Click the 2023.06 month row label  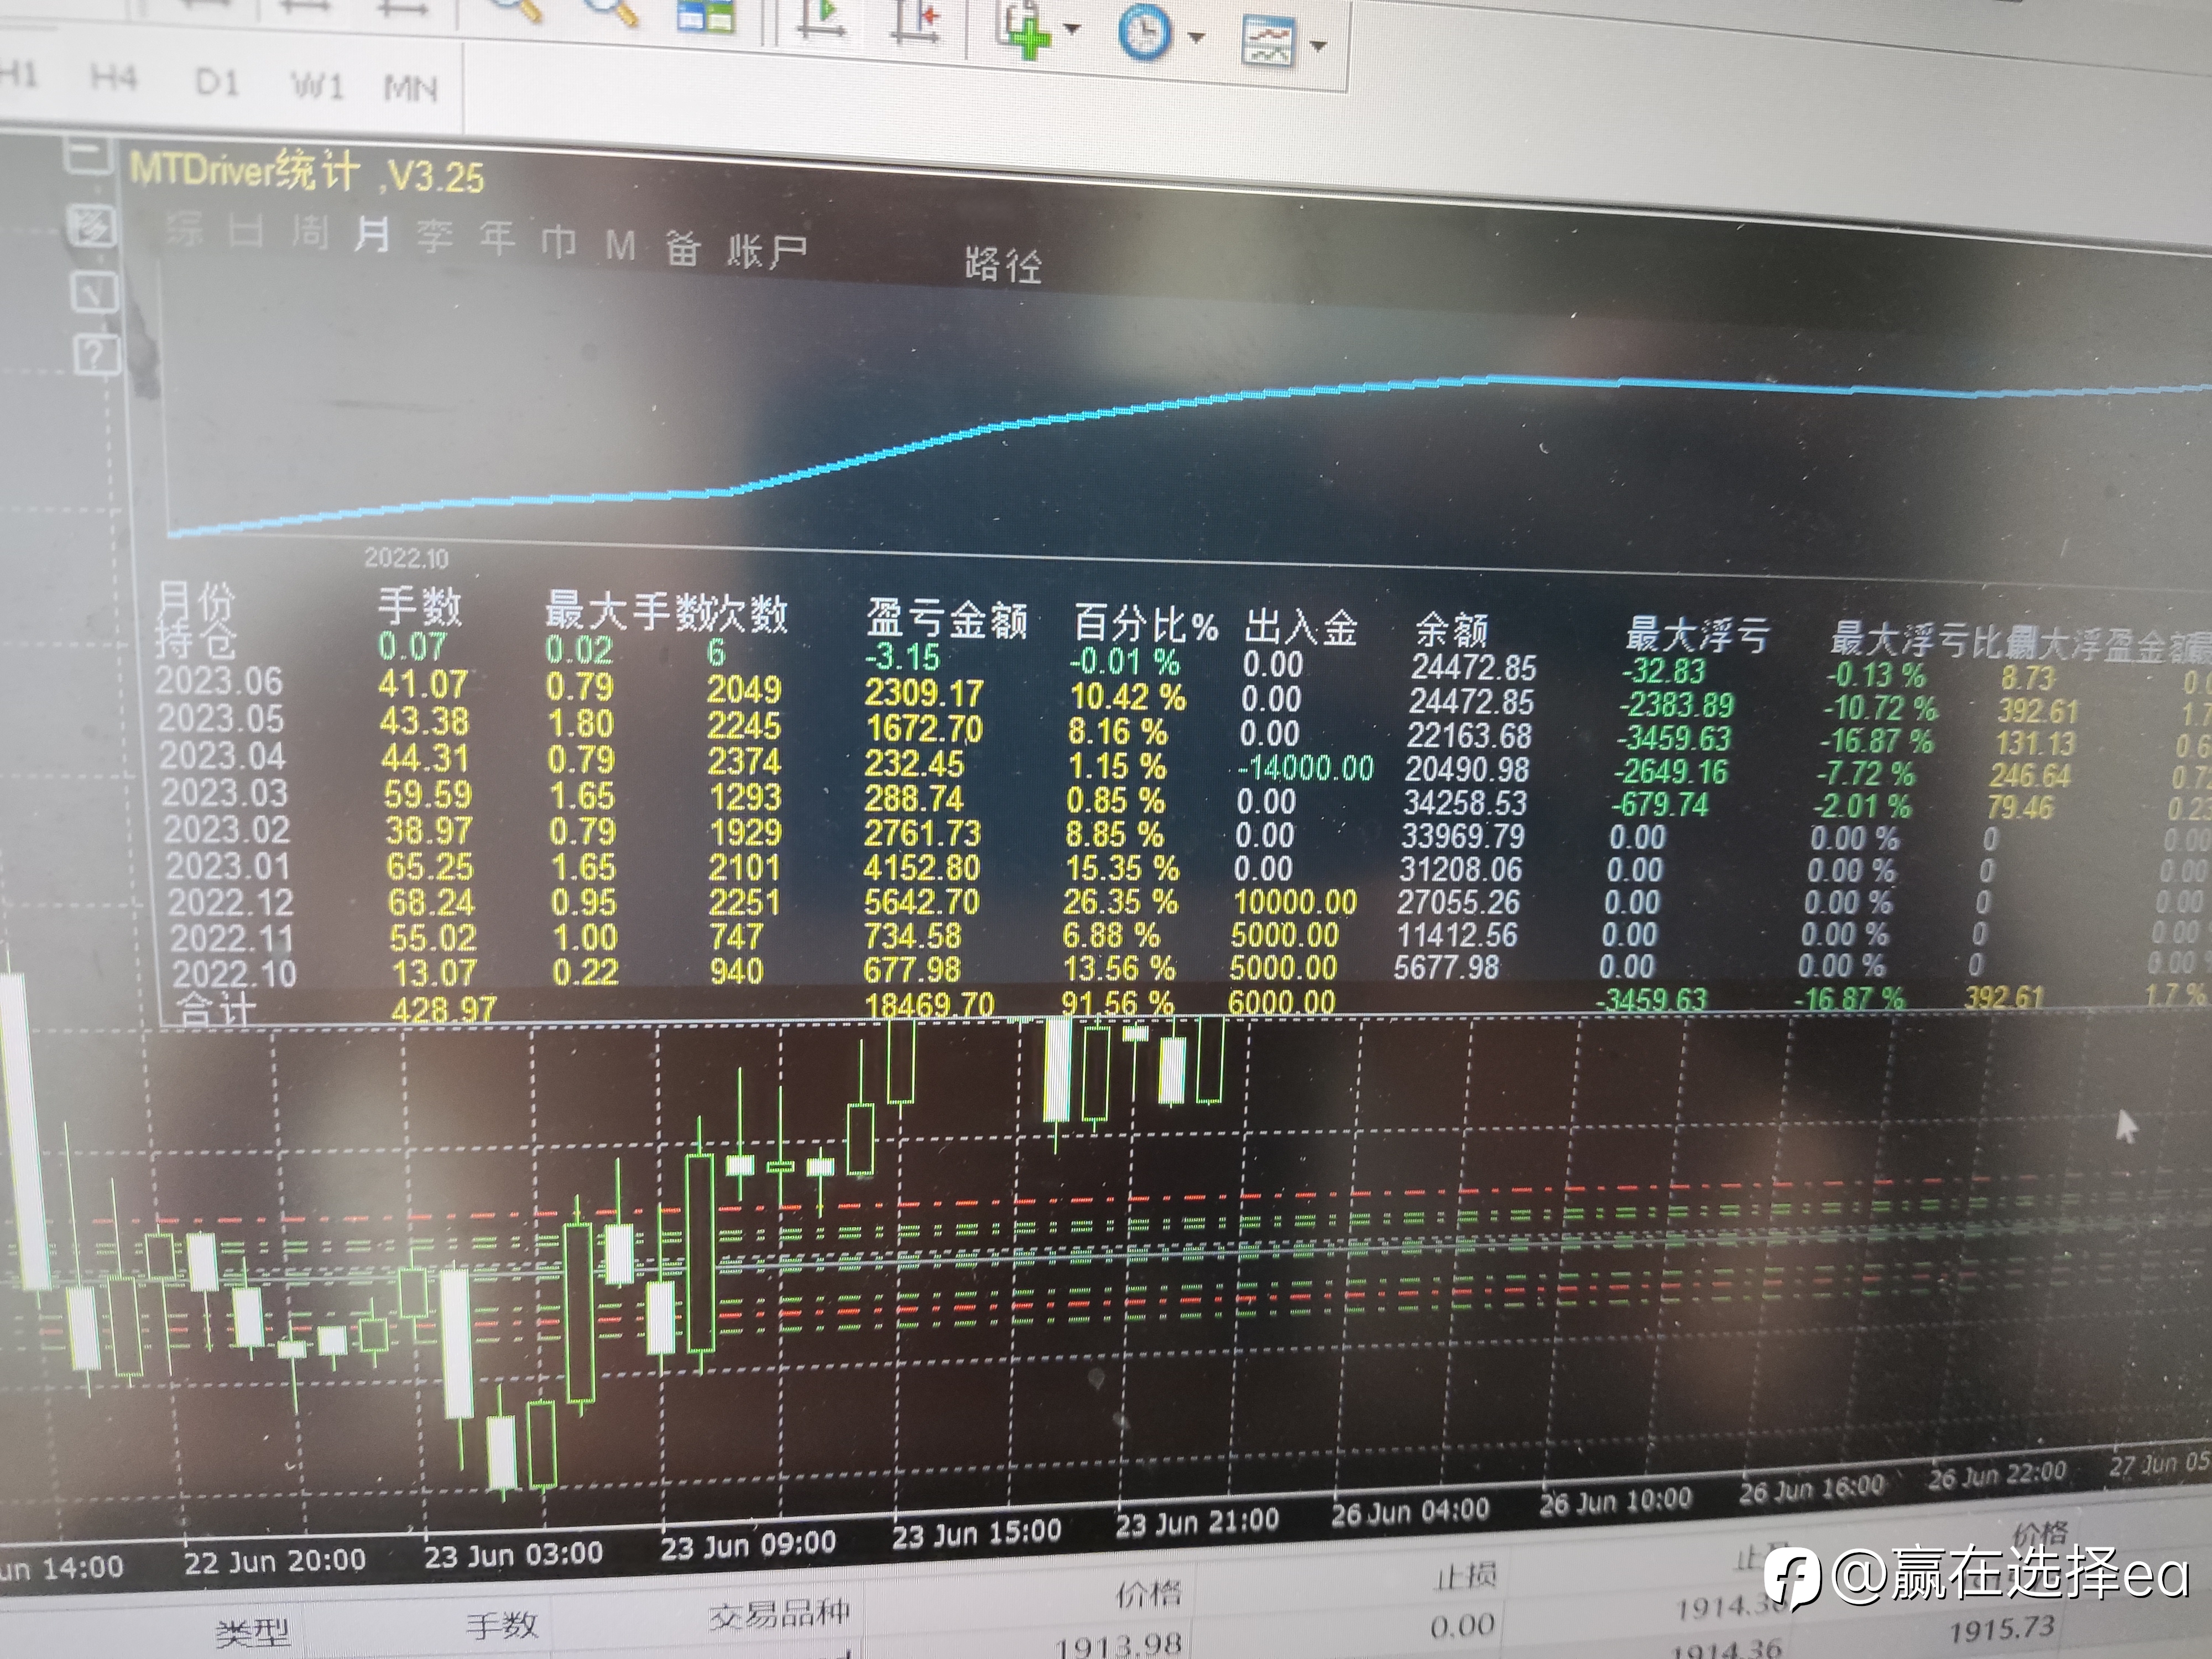(x=220, y=681)
